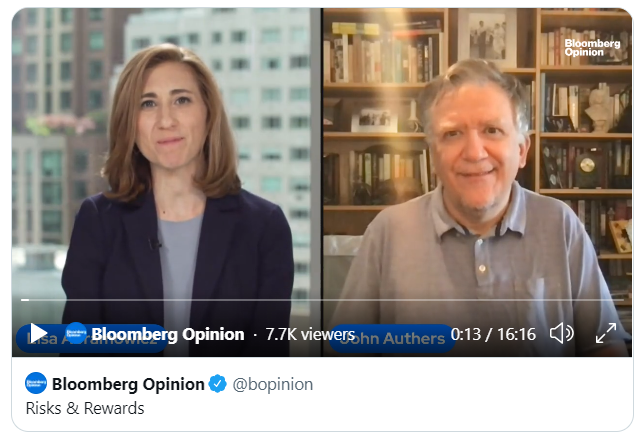The height and width of the screenshot is (438, 643).
Task: Click the 0:13 / 16:16 time display
Action: pyautogui.click(x=493, y=334)
